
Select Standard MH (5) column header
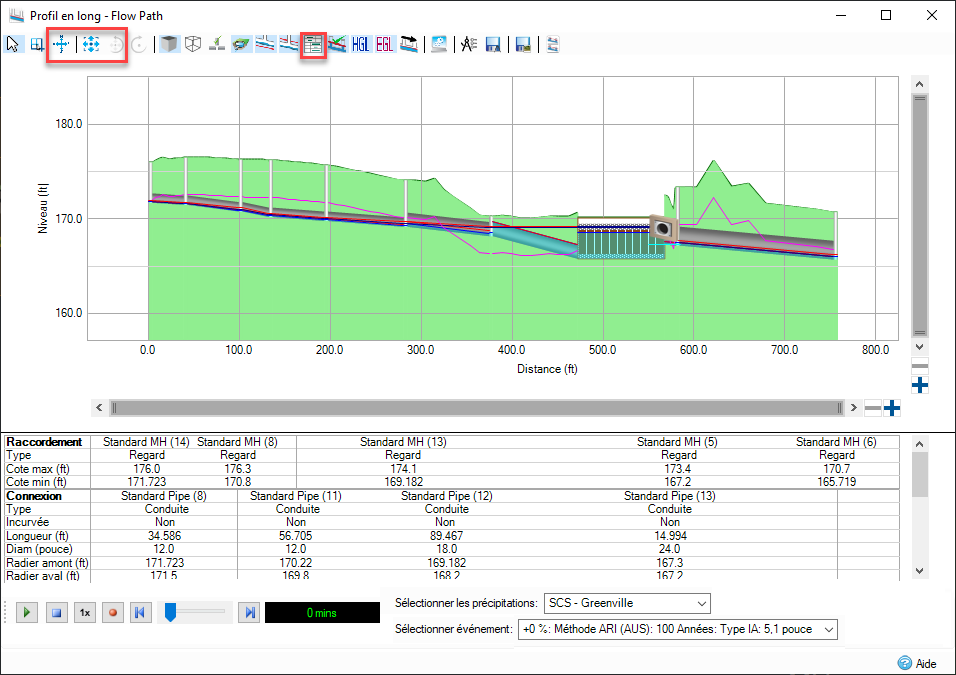click(677, 442)
